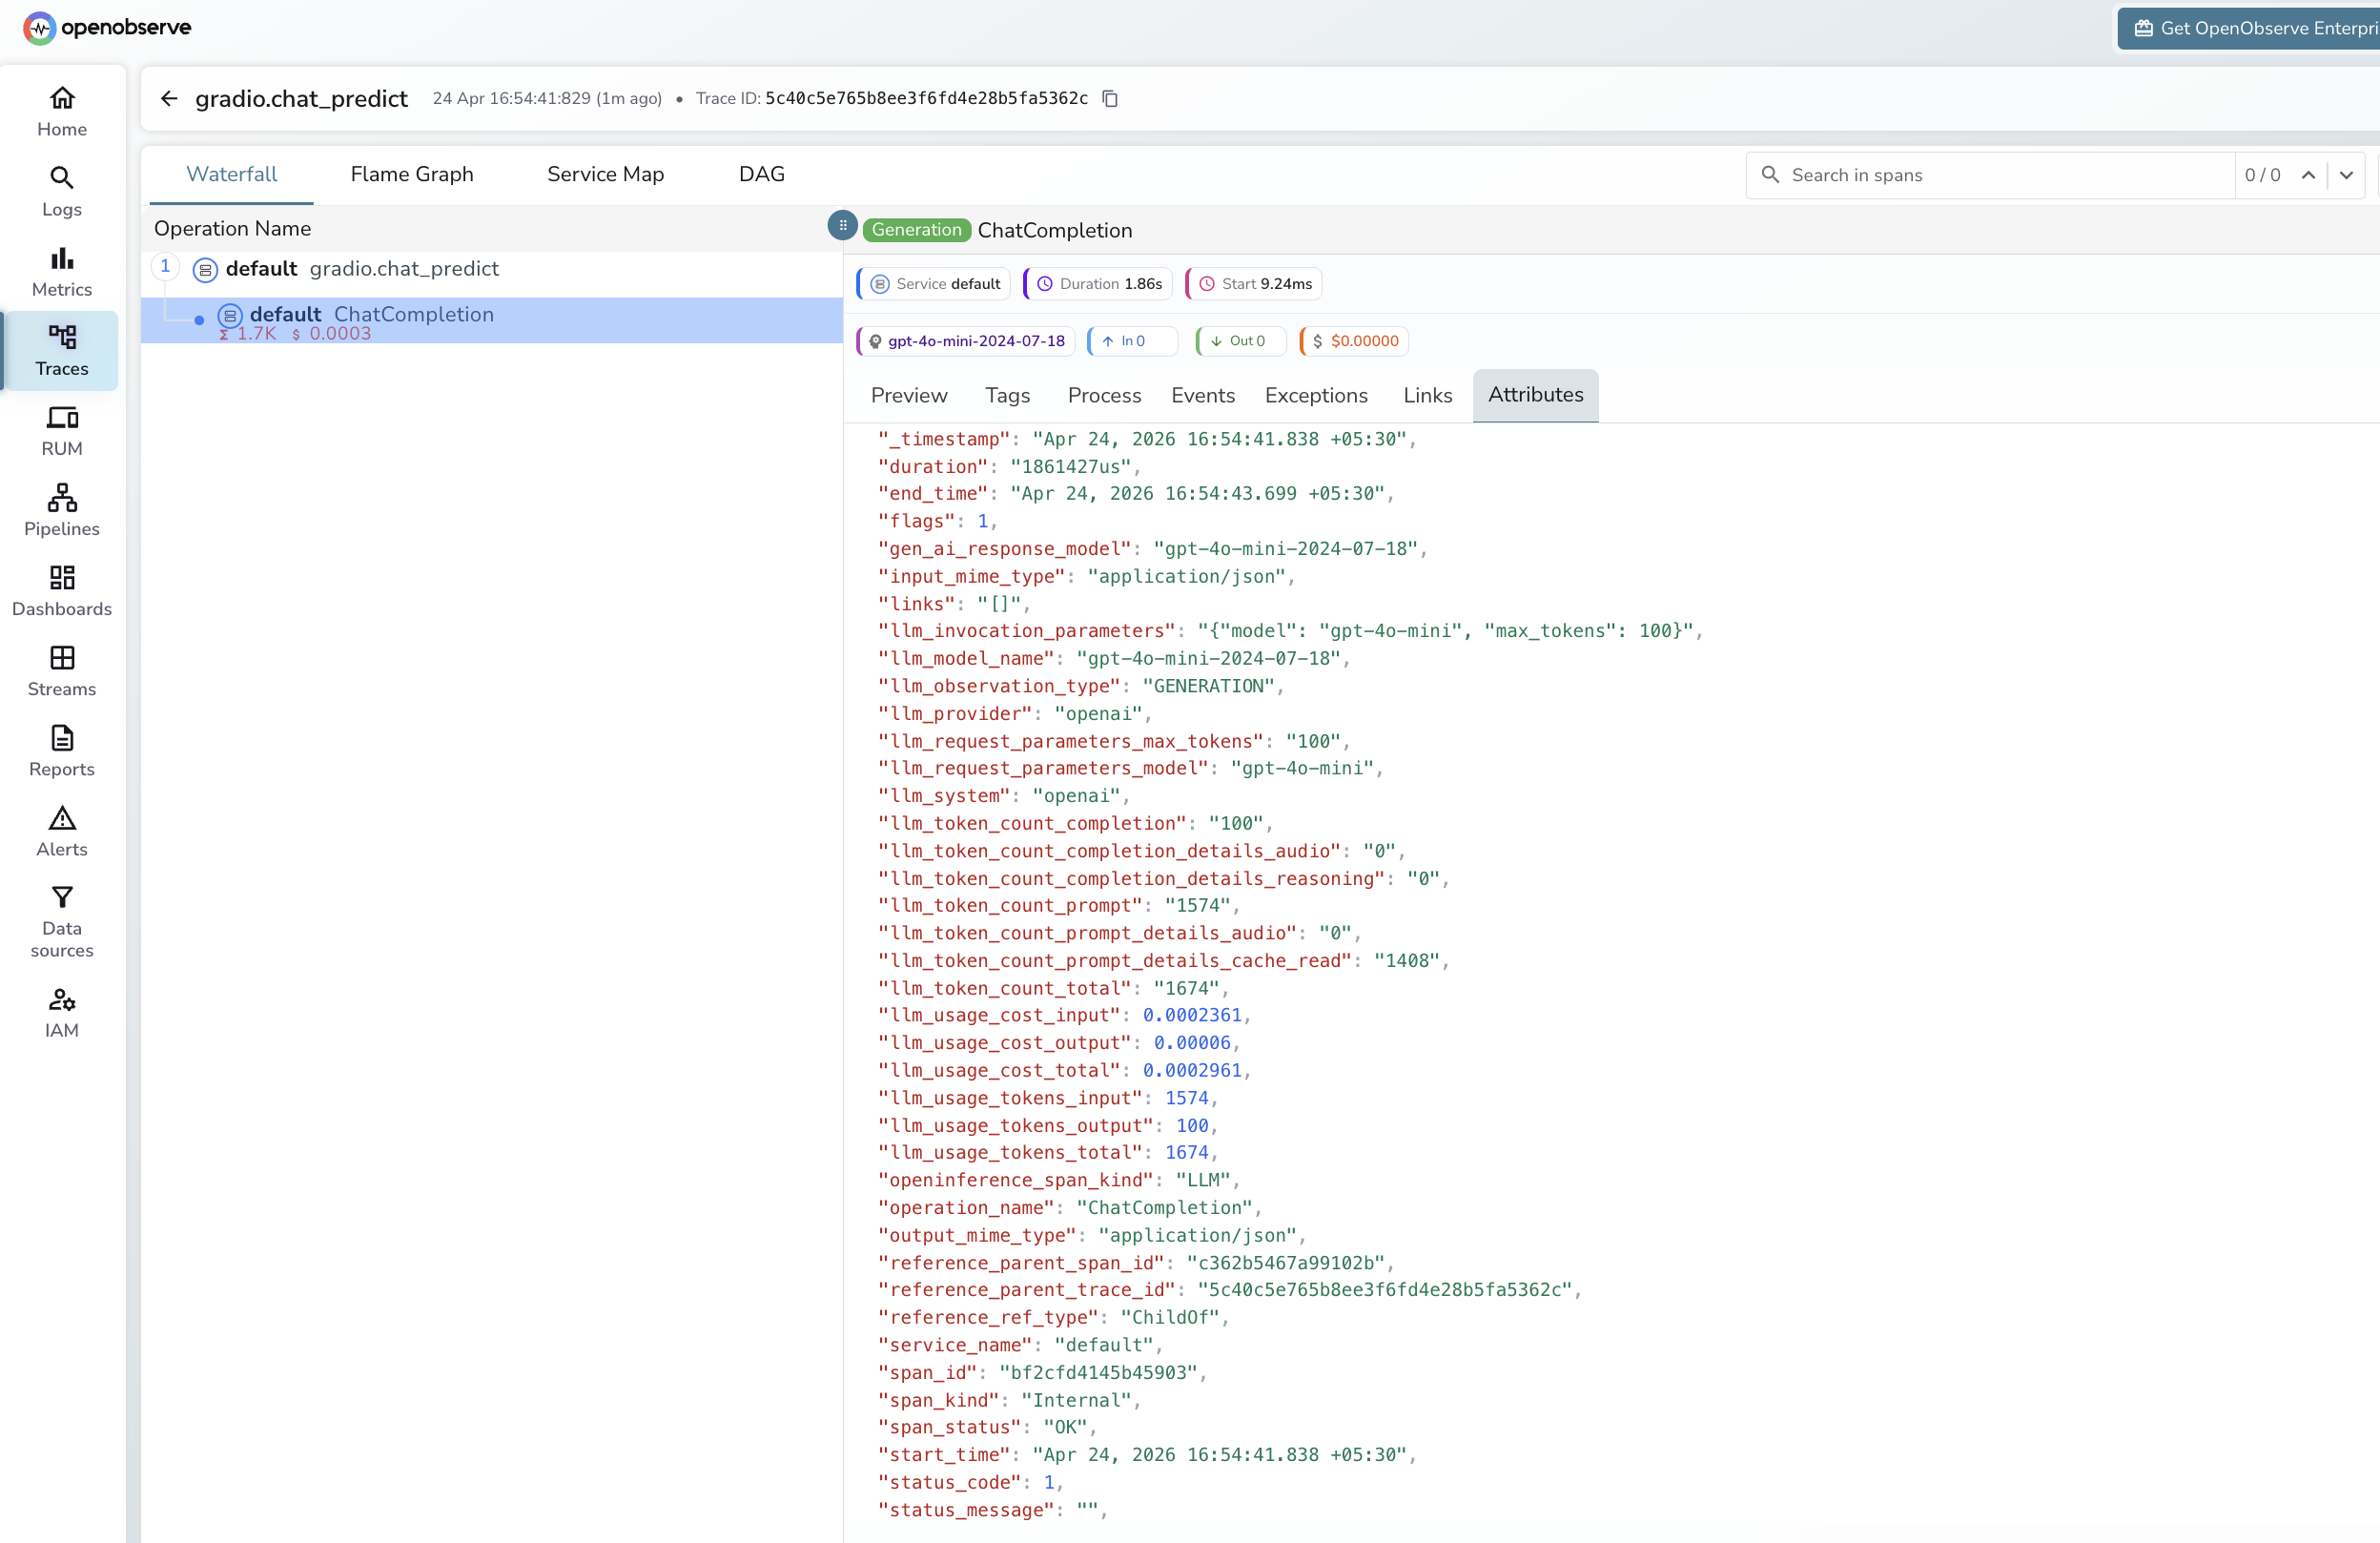Open the span match results dropdown chevron

click(x=2348, y=175)
